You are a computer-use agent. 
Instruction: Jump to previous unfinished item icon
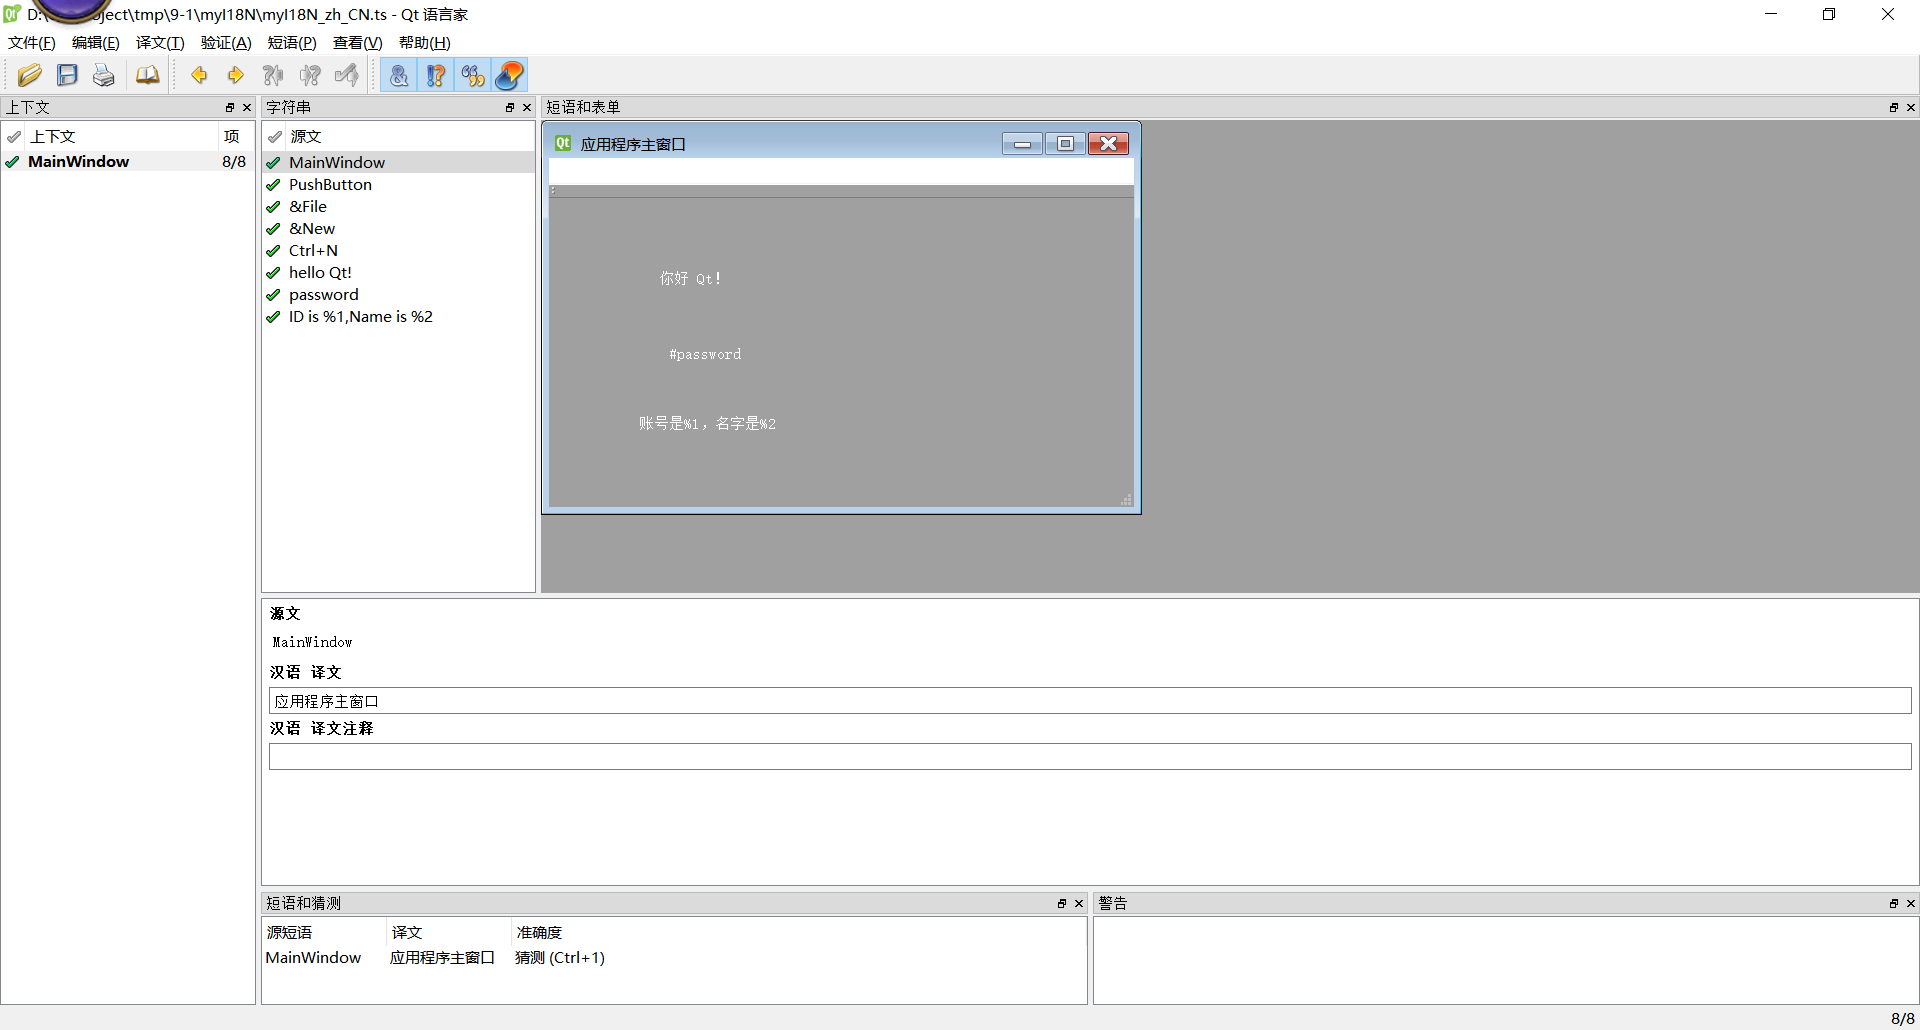pyautogui.click(x=273, y=75)
